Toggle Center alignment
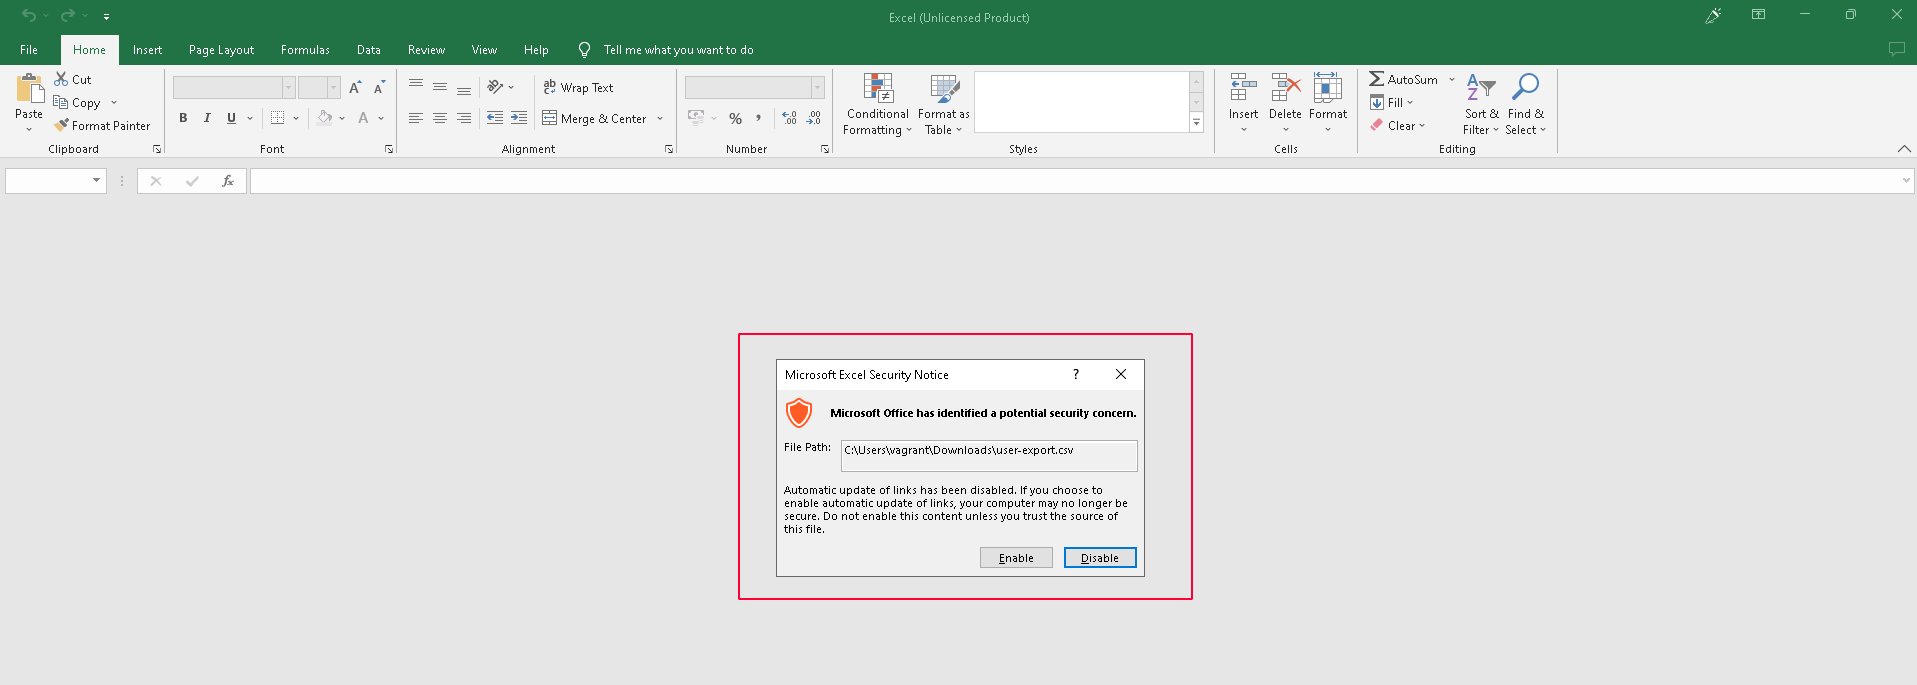Viewport: 1917px width, 685px height. (x=440, y=118)
